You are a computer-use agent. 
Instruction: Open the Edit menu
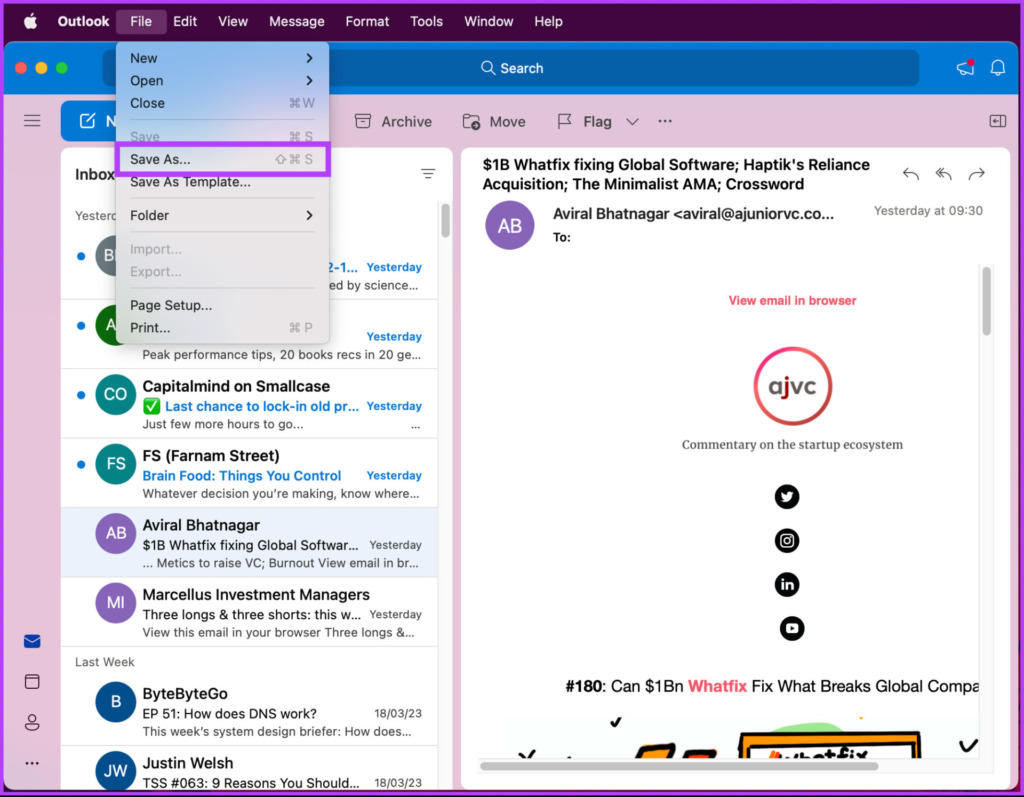coord(185,22)
